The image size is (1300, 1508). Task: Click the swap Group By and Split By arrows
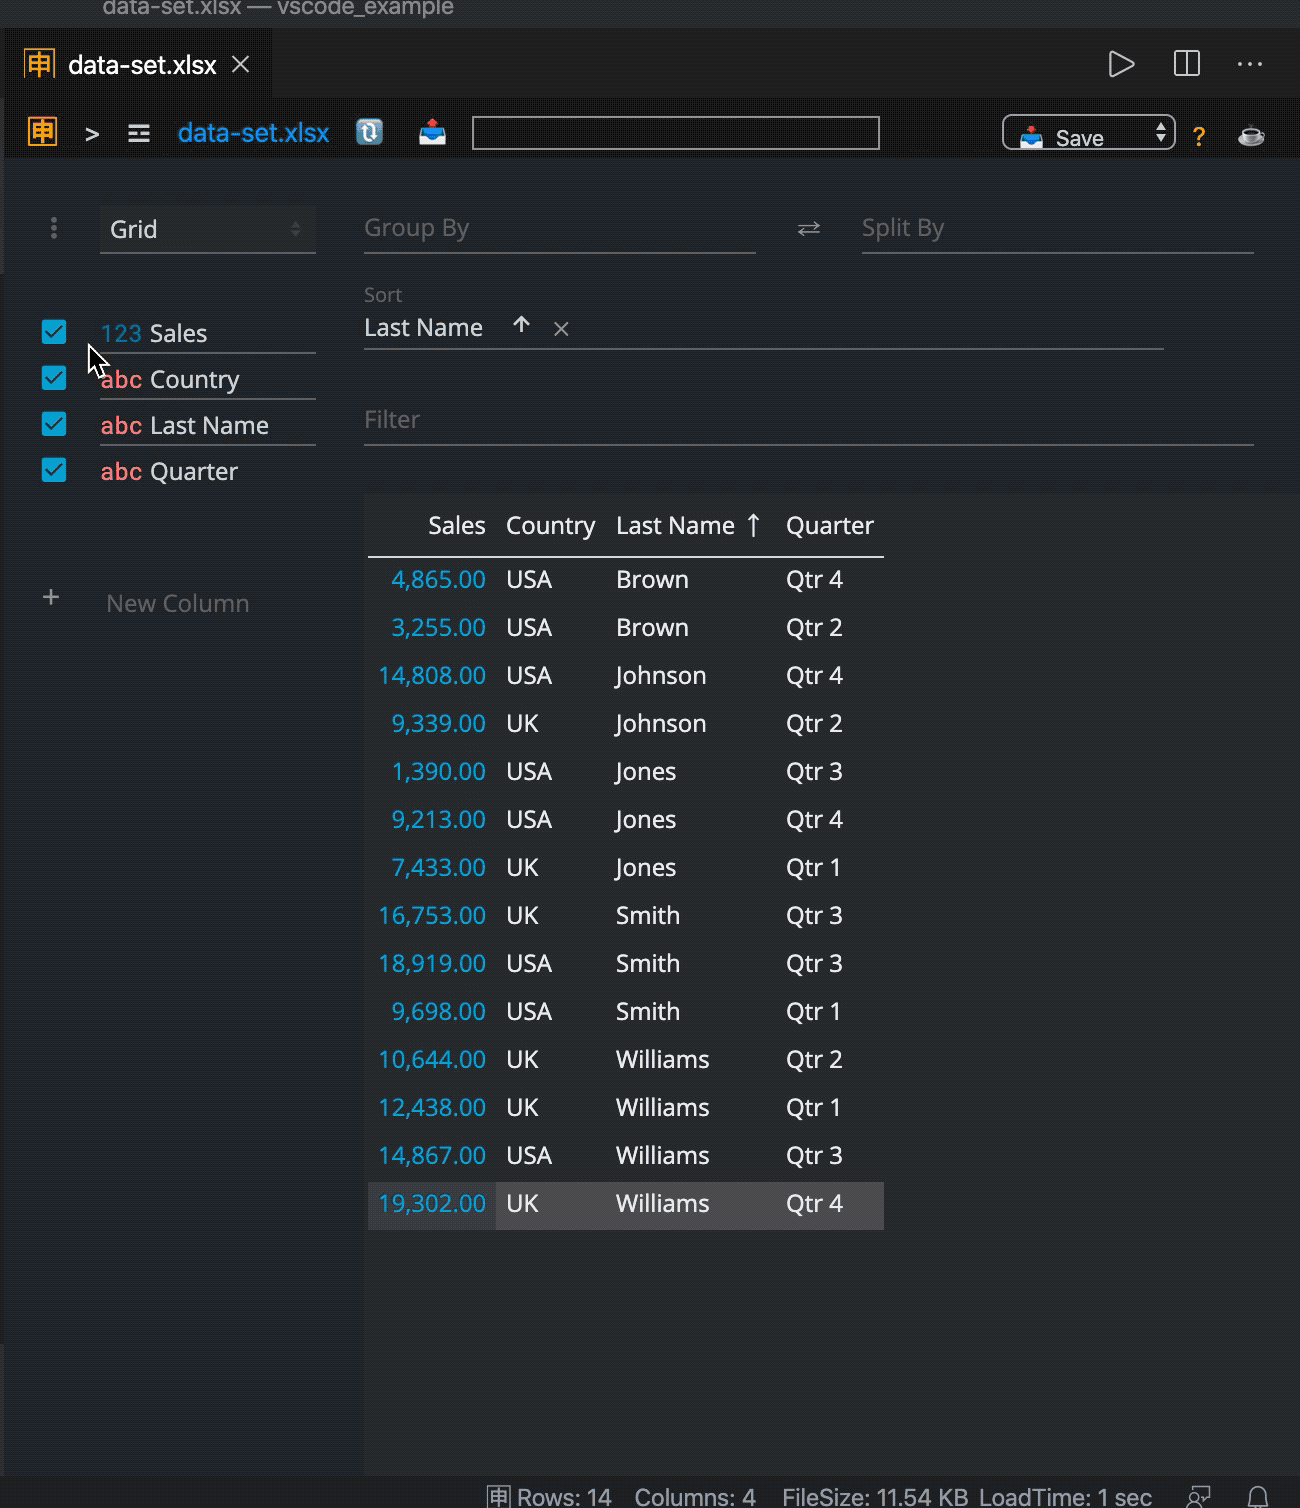coord(808,229)
